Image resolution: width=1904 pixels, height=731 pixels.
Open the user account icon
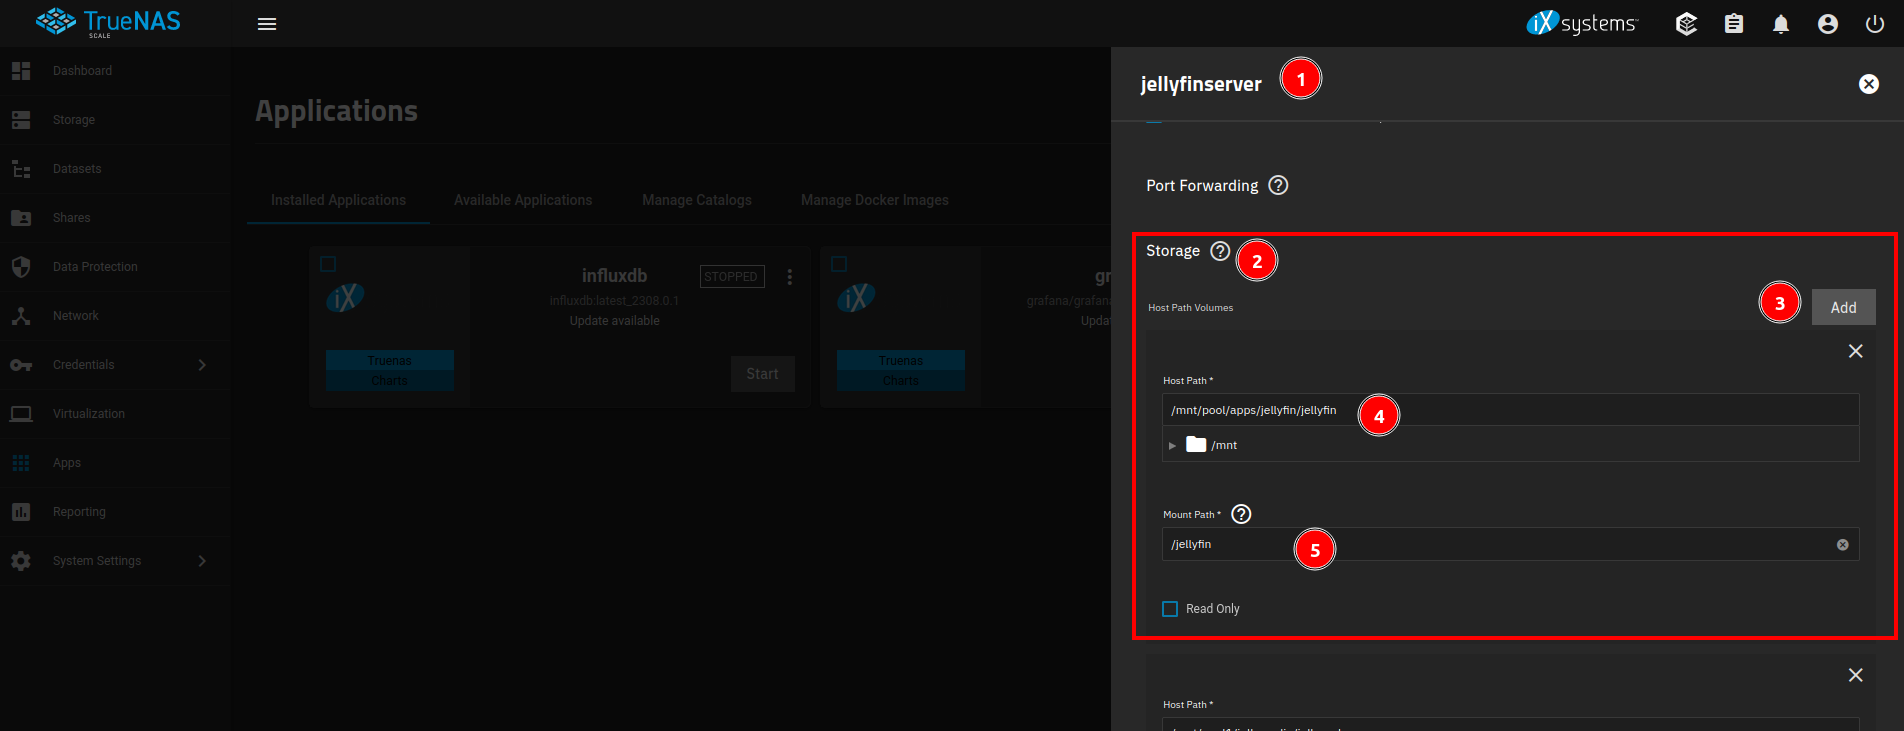[1827, 24]
